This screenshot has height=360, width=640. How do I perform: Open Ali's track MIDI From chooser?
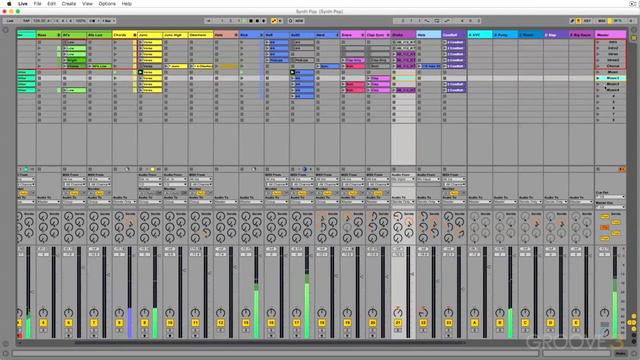click(x=74, y=179)
